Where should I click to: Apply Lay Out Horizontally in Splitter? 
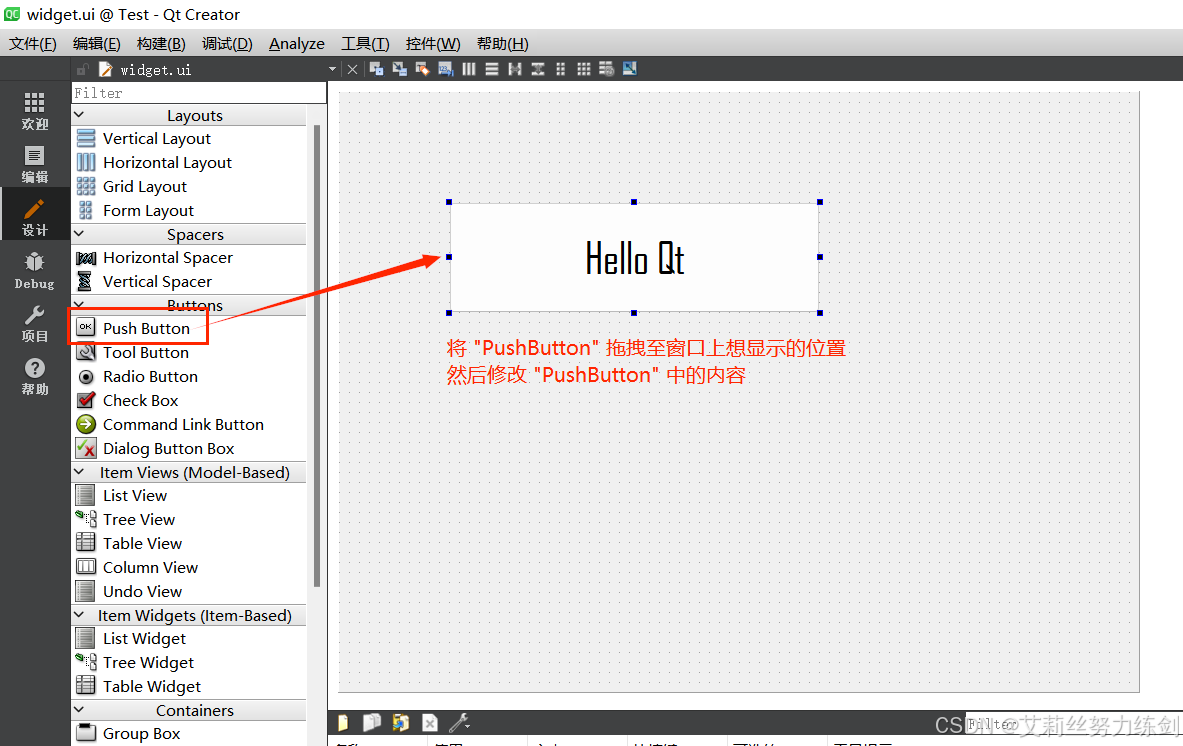(x=515, y=69)
